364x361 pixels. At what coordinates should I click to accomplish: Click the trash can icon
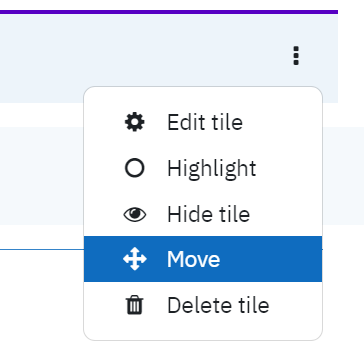pos(135,305)
